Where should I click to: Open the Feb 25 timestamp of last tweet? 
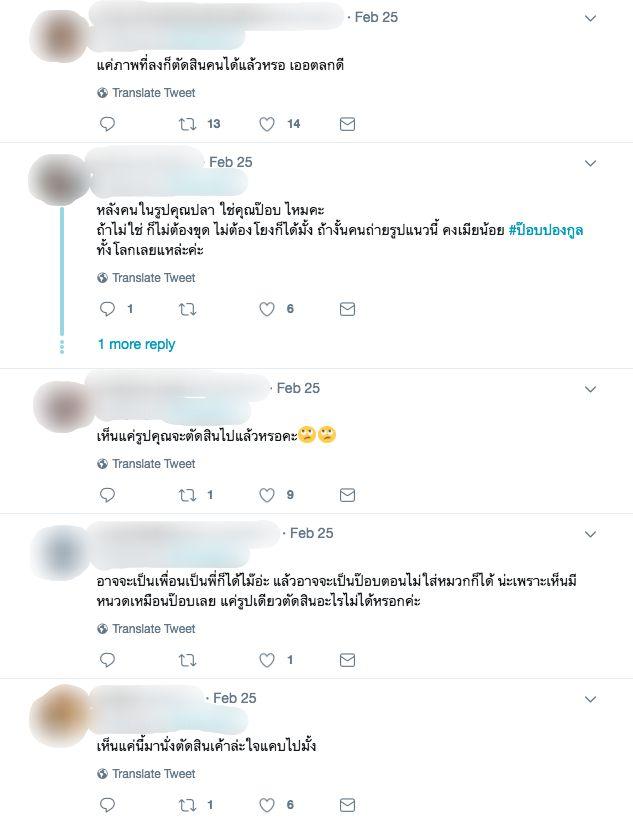tap(234, 698)
